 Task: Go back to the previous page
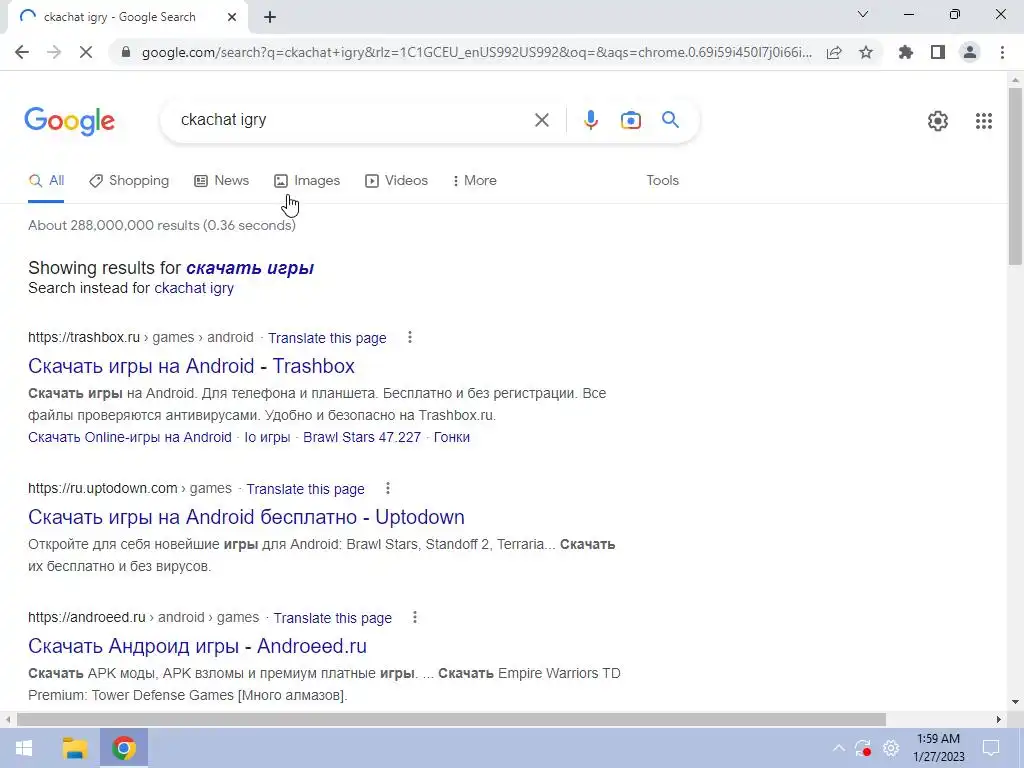point(22,52)
